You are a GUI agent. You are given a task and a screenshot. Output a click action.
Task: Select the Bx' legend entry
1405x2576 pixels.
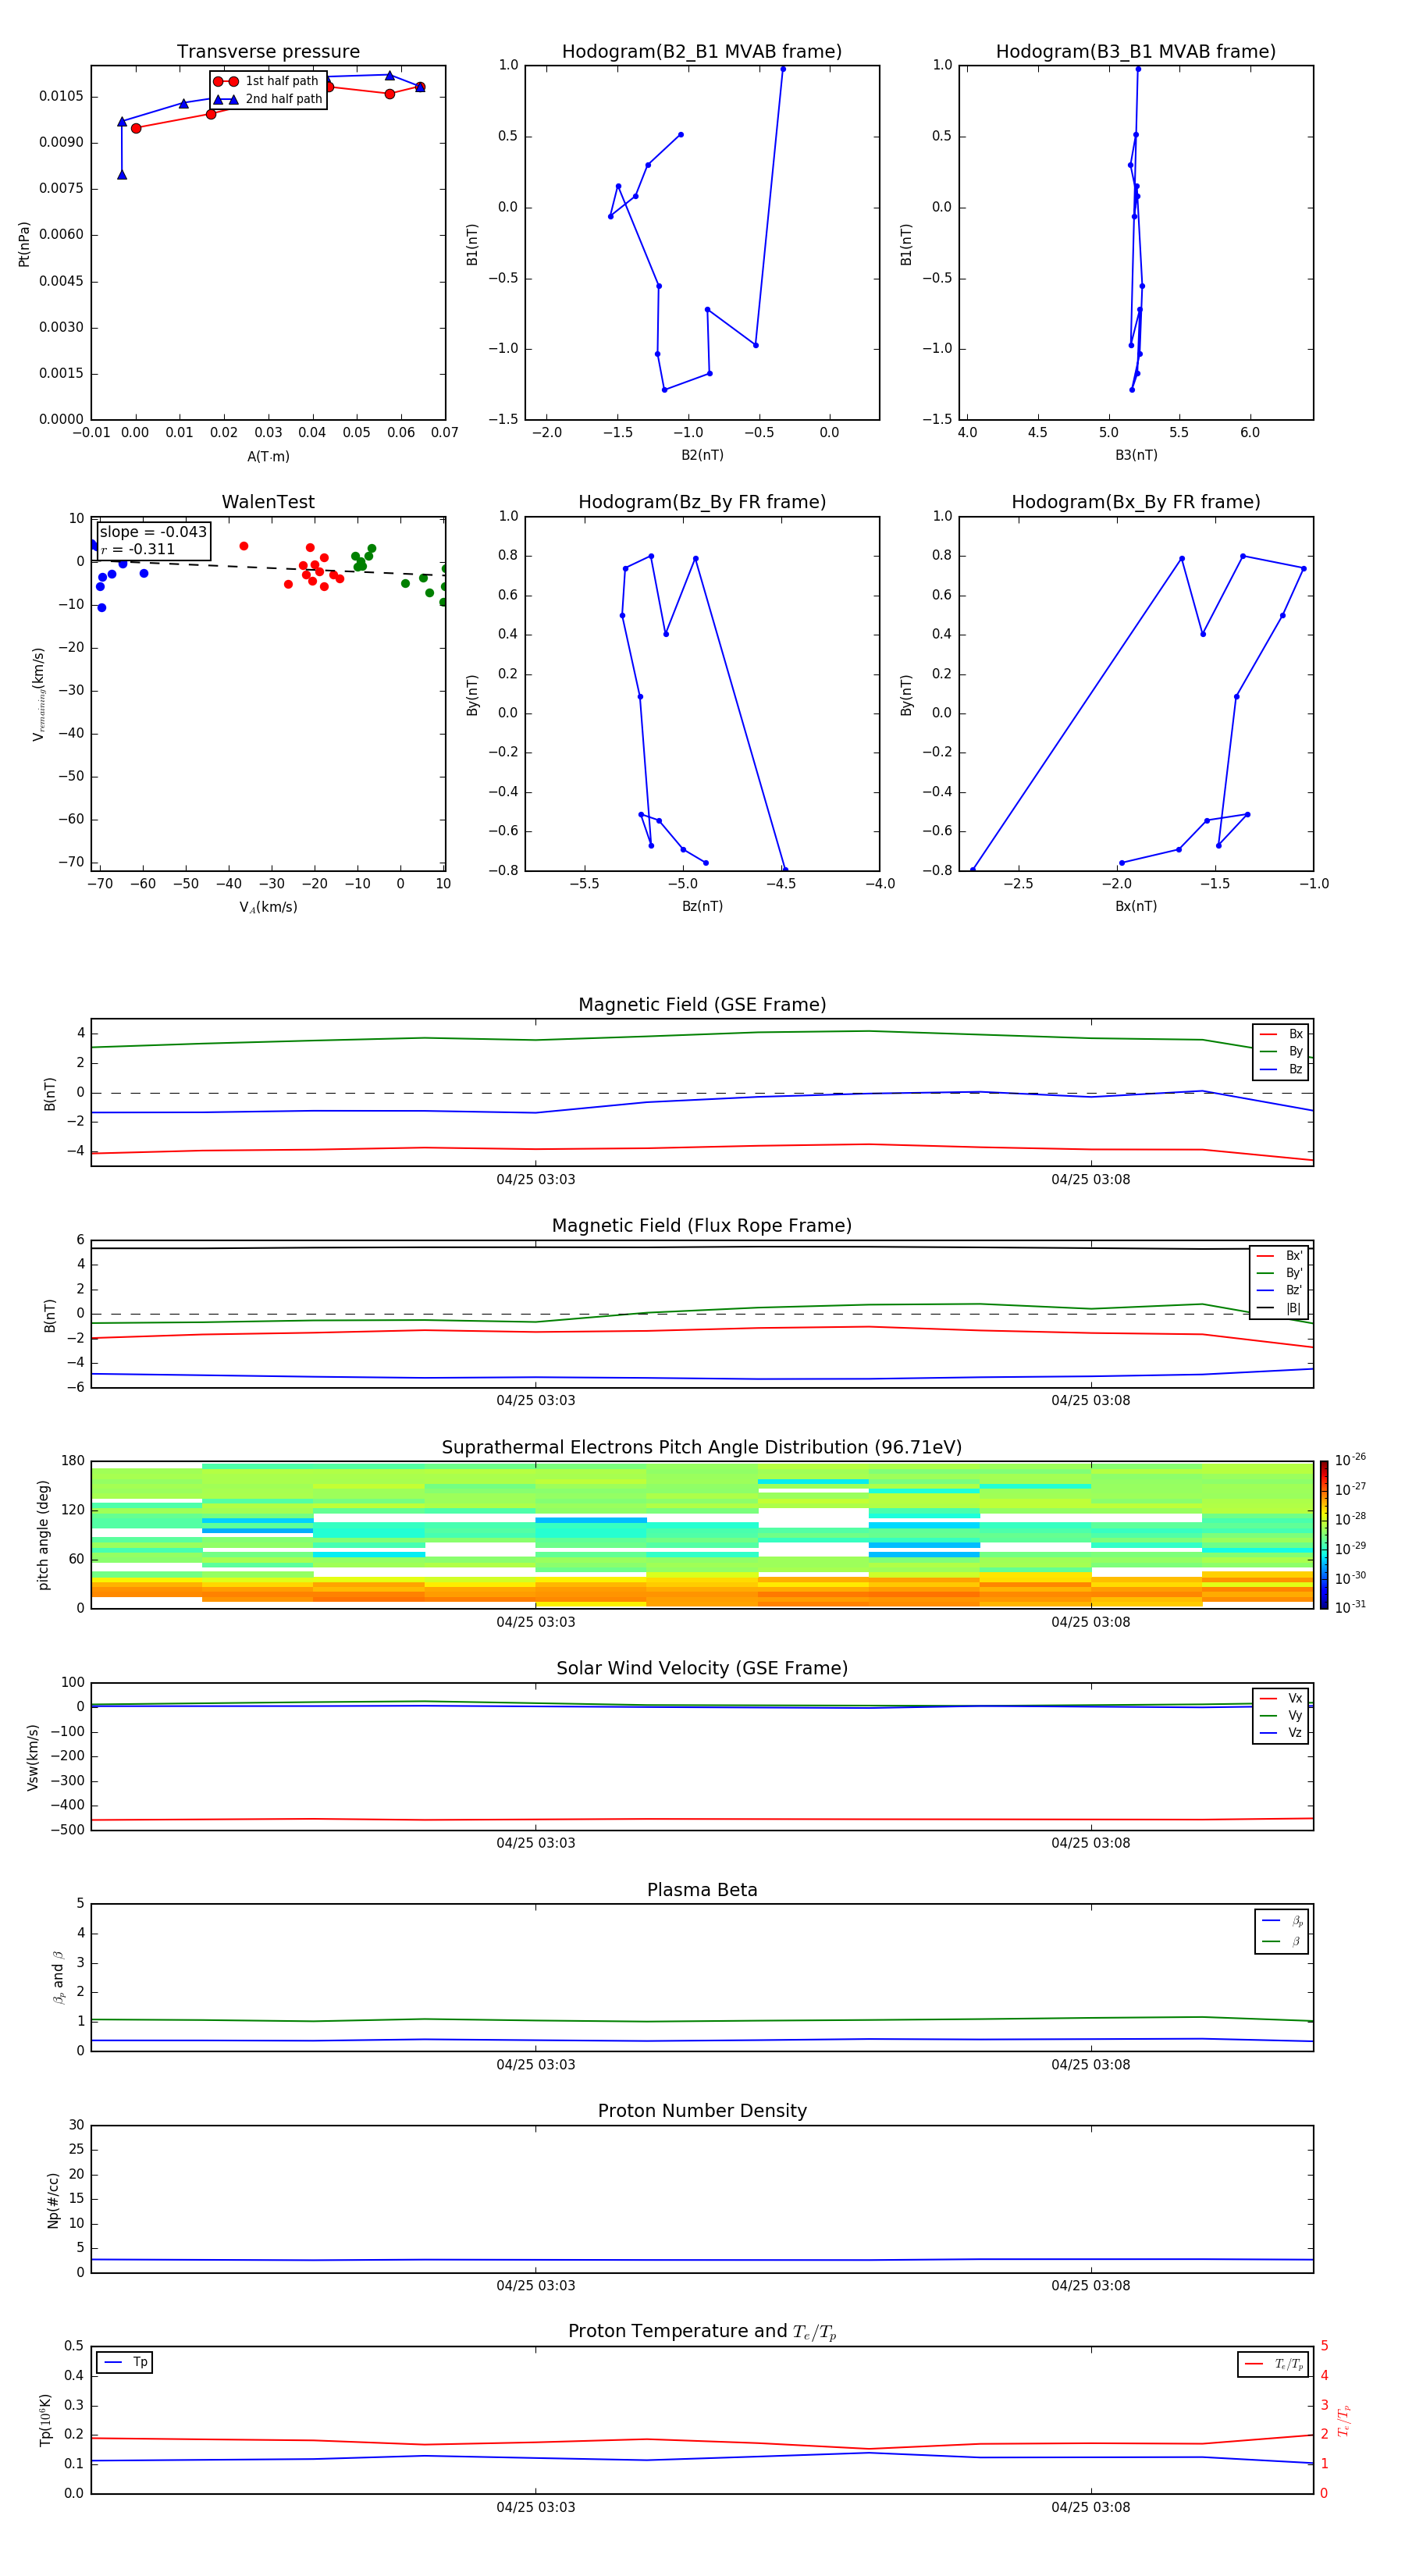[x=1279, y=1256]
